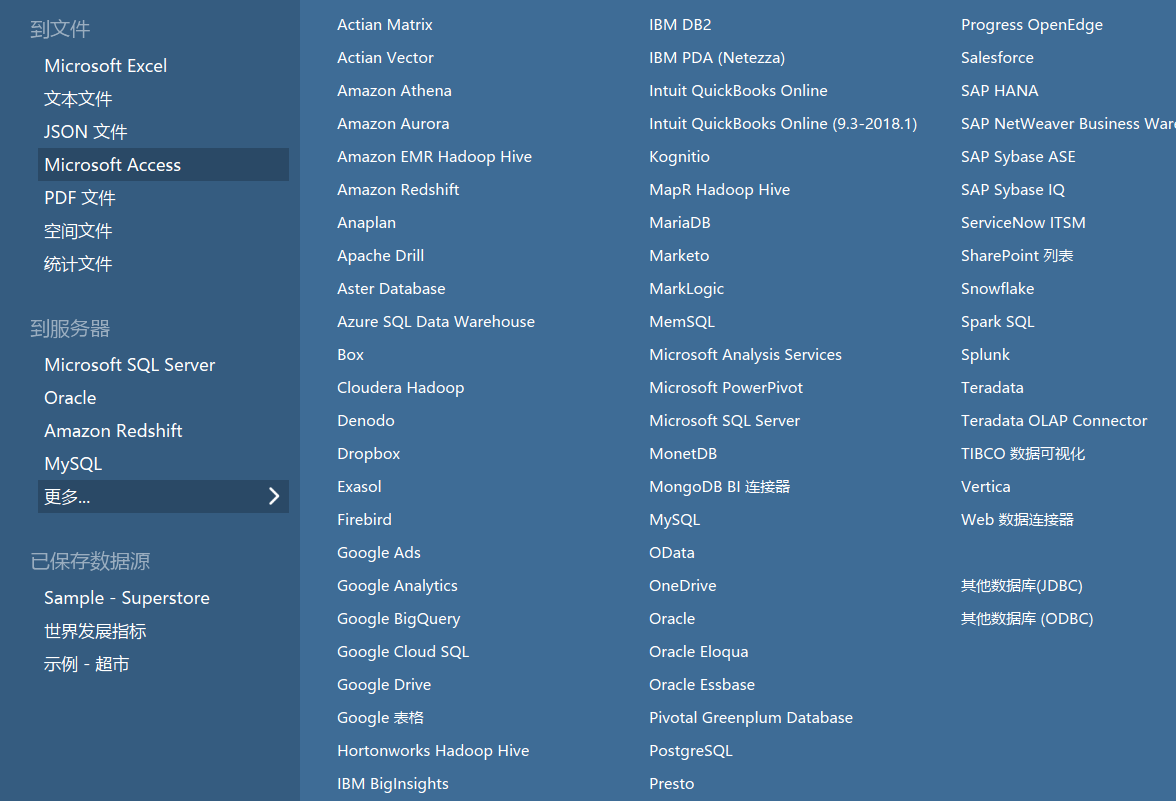1176x801 pixels.
Task: Select Pivotal Greenplum Database
Action: [751, 718]
